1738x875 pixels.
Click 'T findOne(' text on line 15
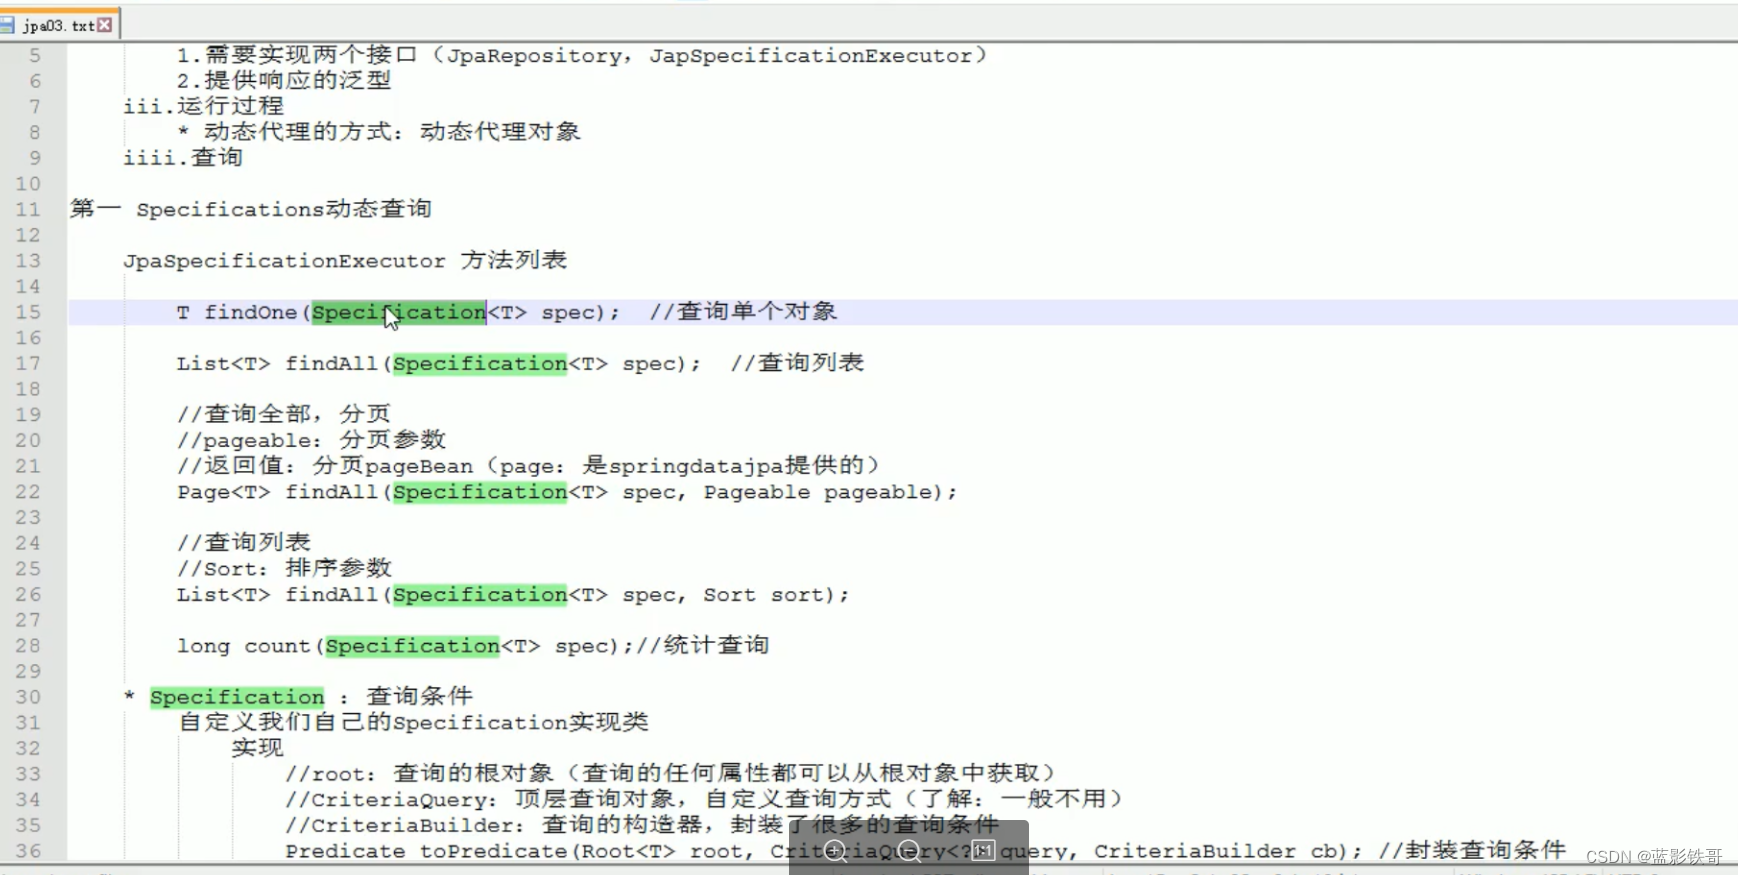tap(243, 312)
